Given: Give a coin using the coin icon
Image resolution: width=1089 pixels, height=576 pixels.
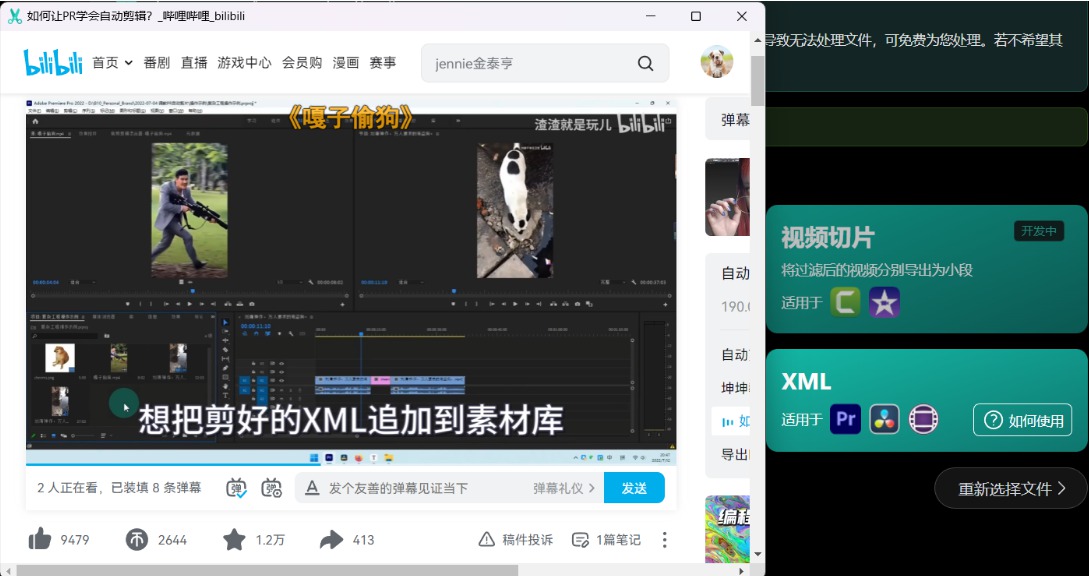Looking at the screenshot, I should [x=137, y=539].
